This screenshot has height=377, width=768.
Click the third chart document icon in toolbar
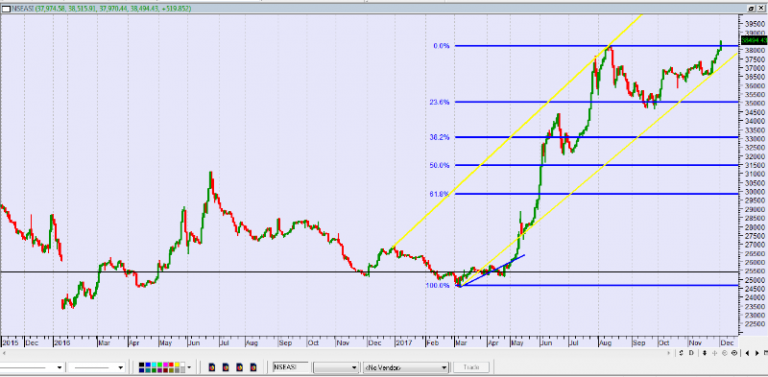239,367
